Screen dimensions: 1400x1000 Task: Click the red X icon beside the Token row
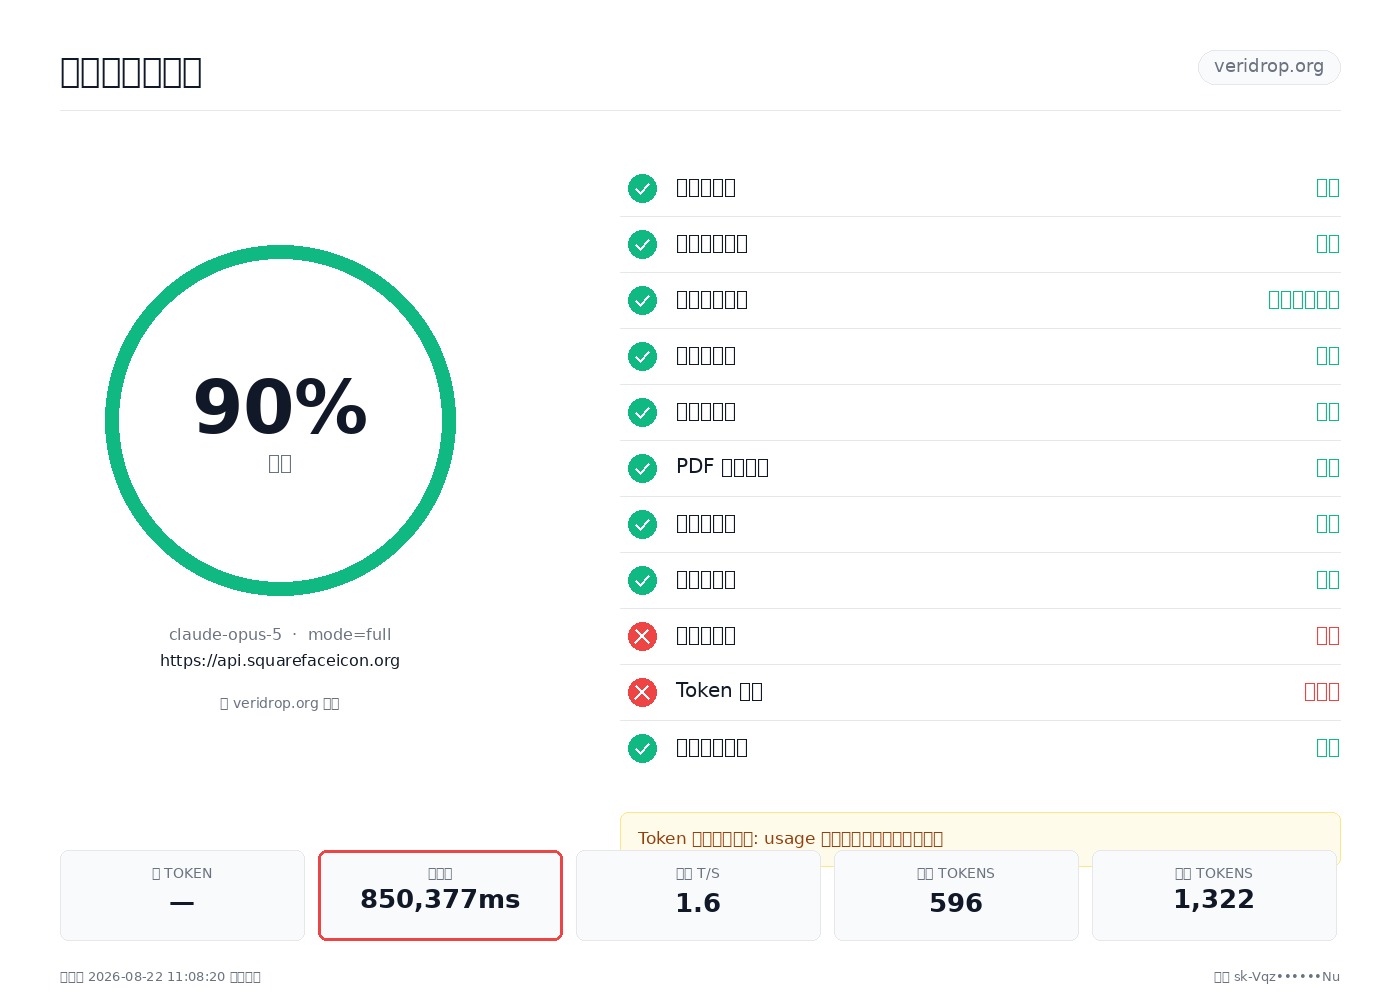click(642, 692)
